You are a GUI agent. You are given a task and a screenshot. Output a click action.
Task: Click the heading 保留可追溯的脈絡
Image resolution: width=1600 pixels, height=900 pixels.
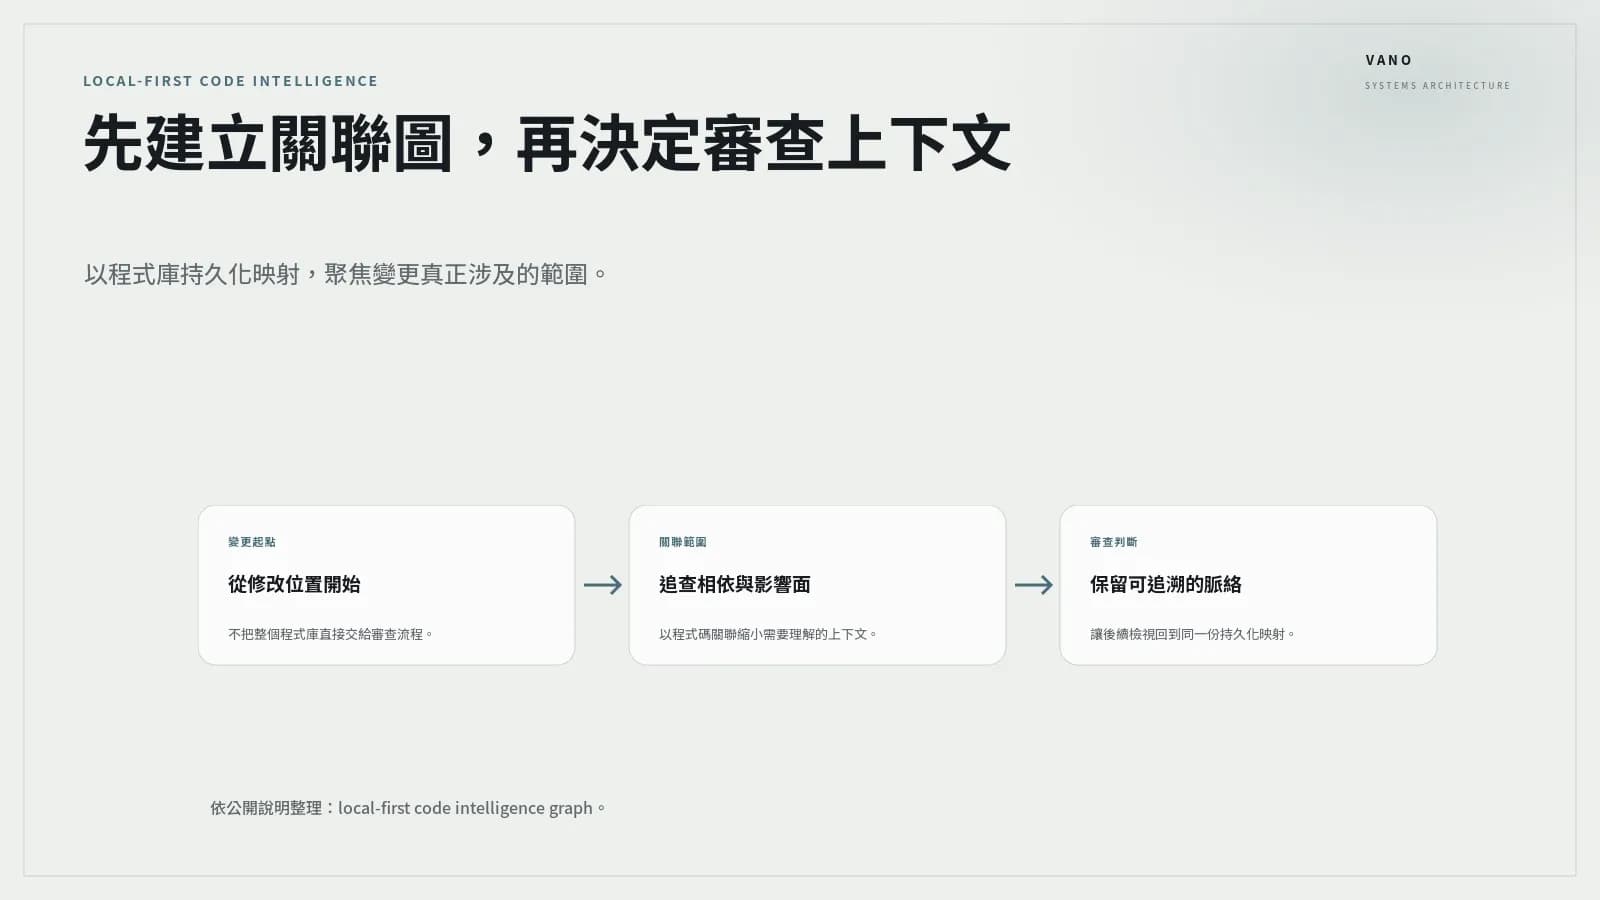click(x=1166, y=584)
